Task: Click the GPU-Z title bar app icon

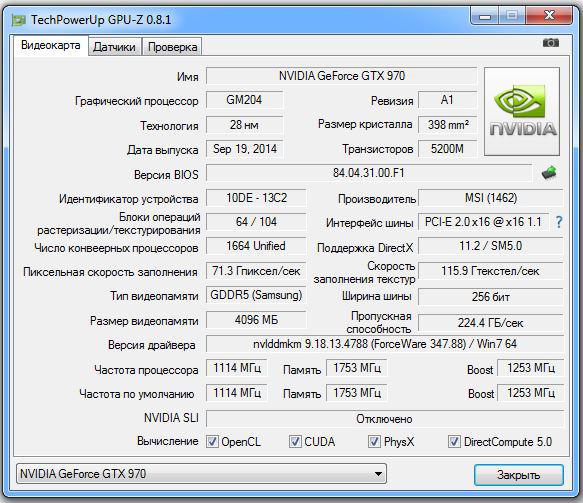Action: (x=18, y=20)
